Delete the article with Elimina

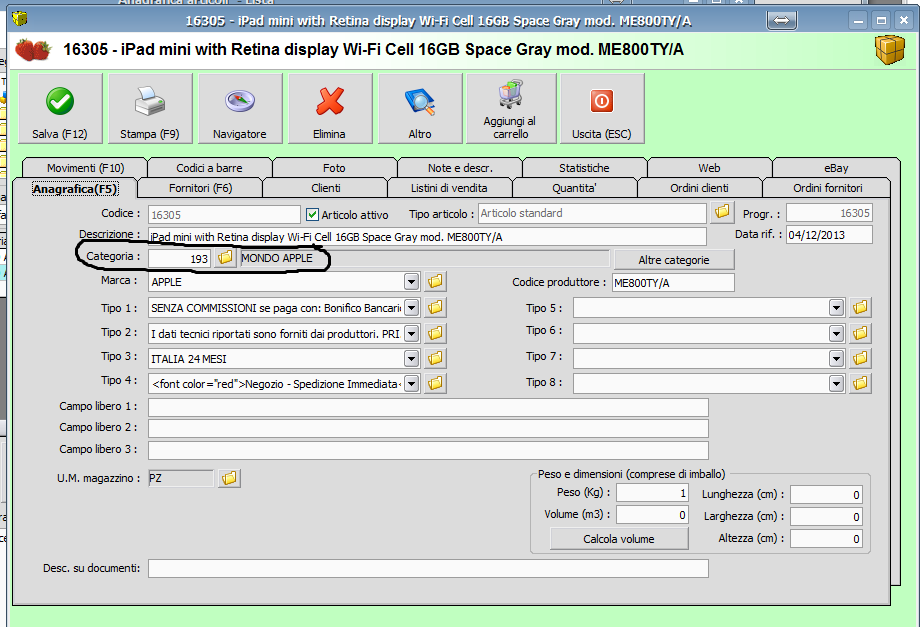(330, 109)
